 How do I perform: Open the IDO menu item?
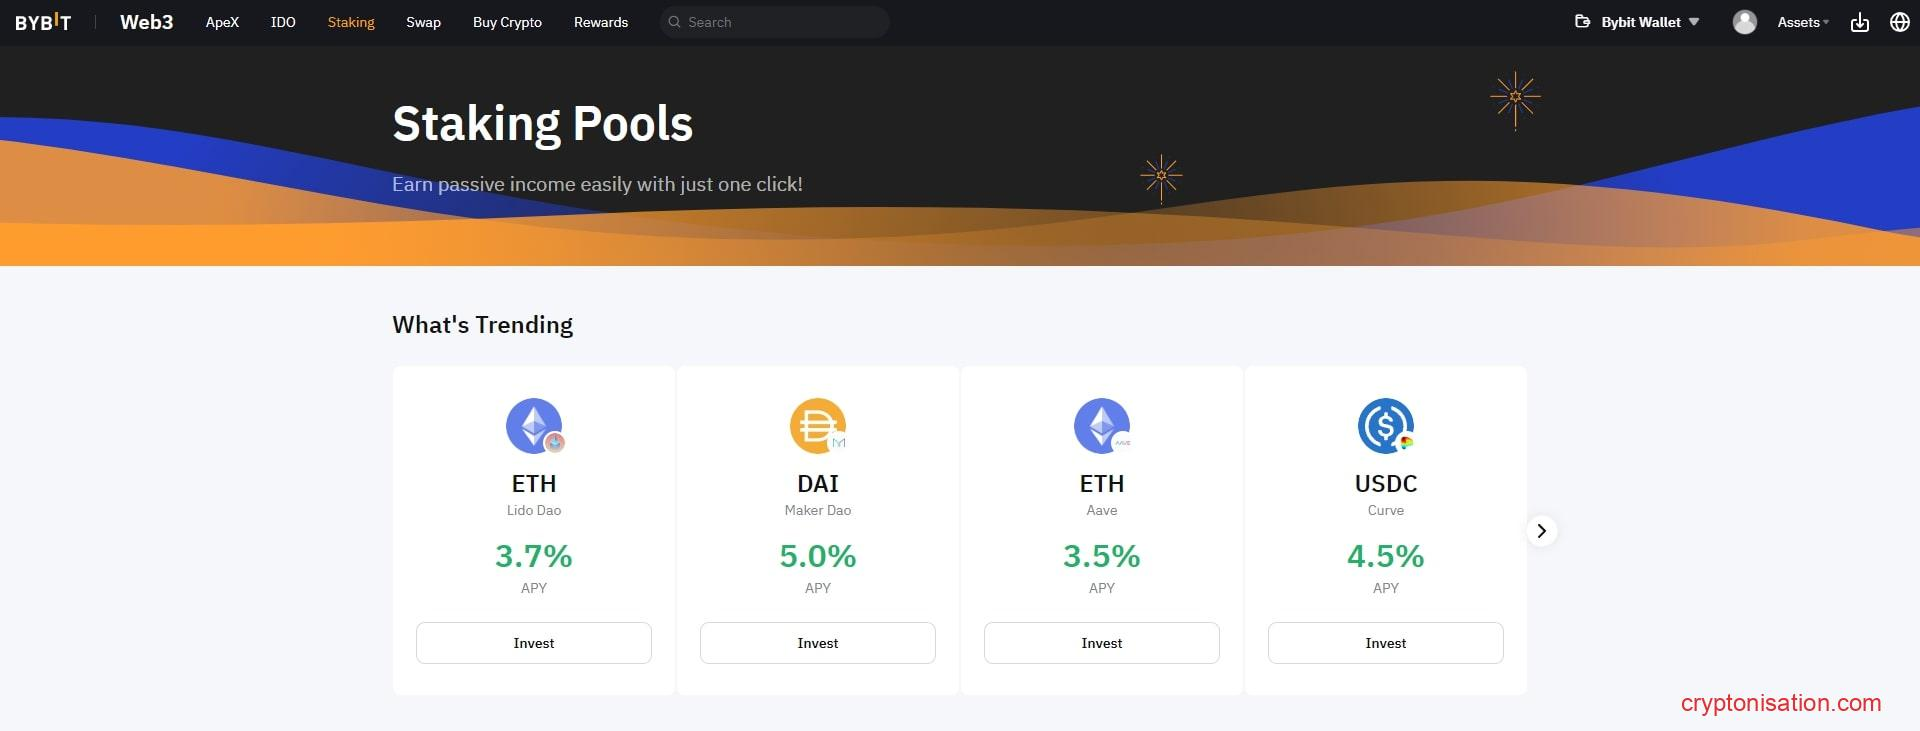tap(283, 22)
